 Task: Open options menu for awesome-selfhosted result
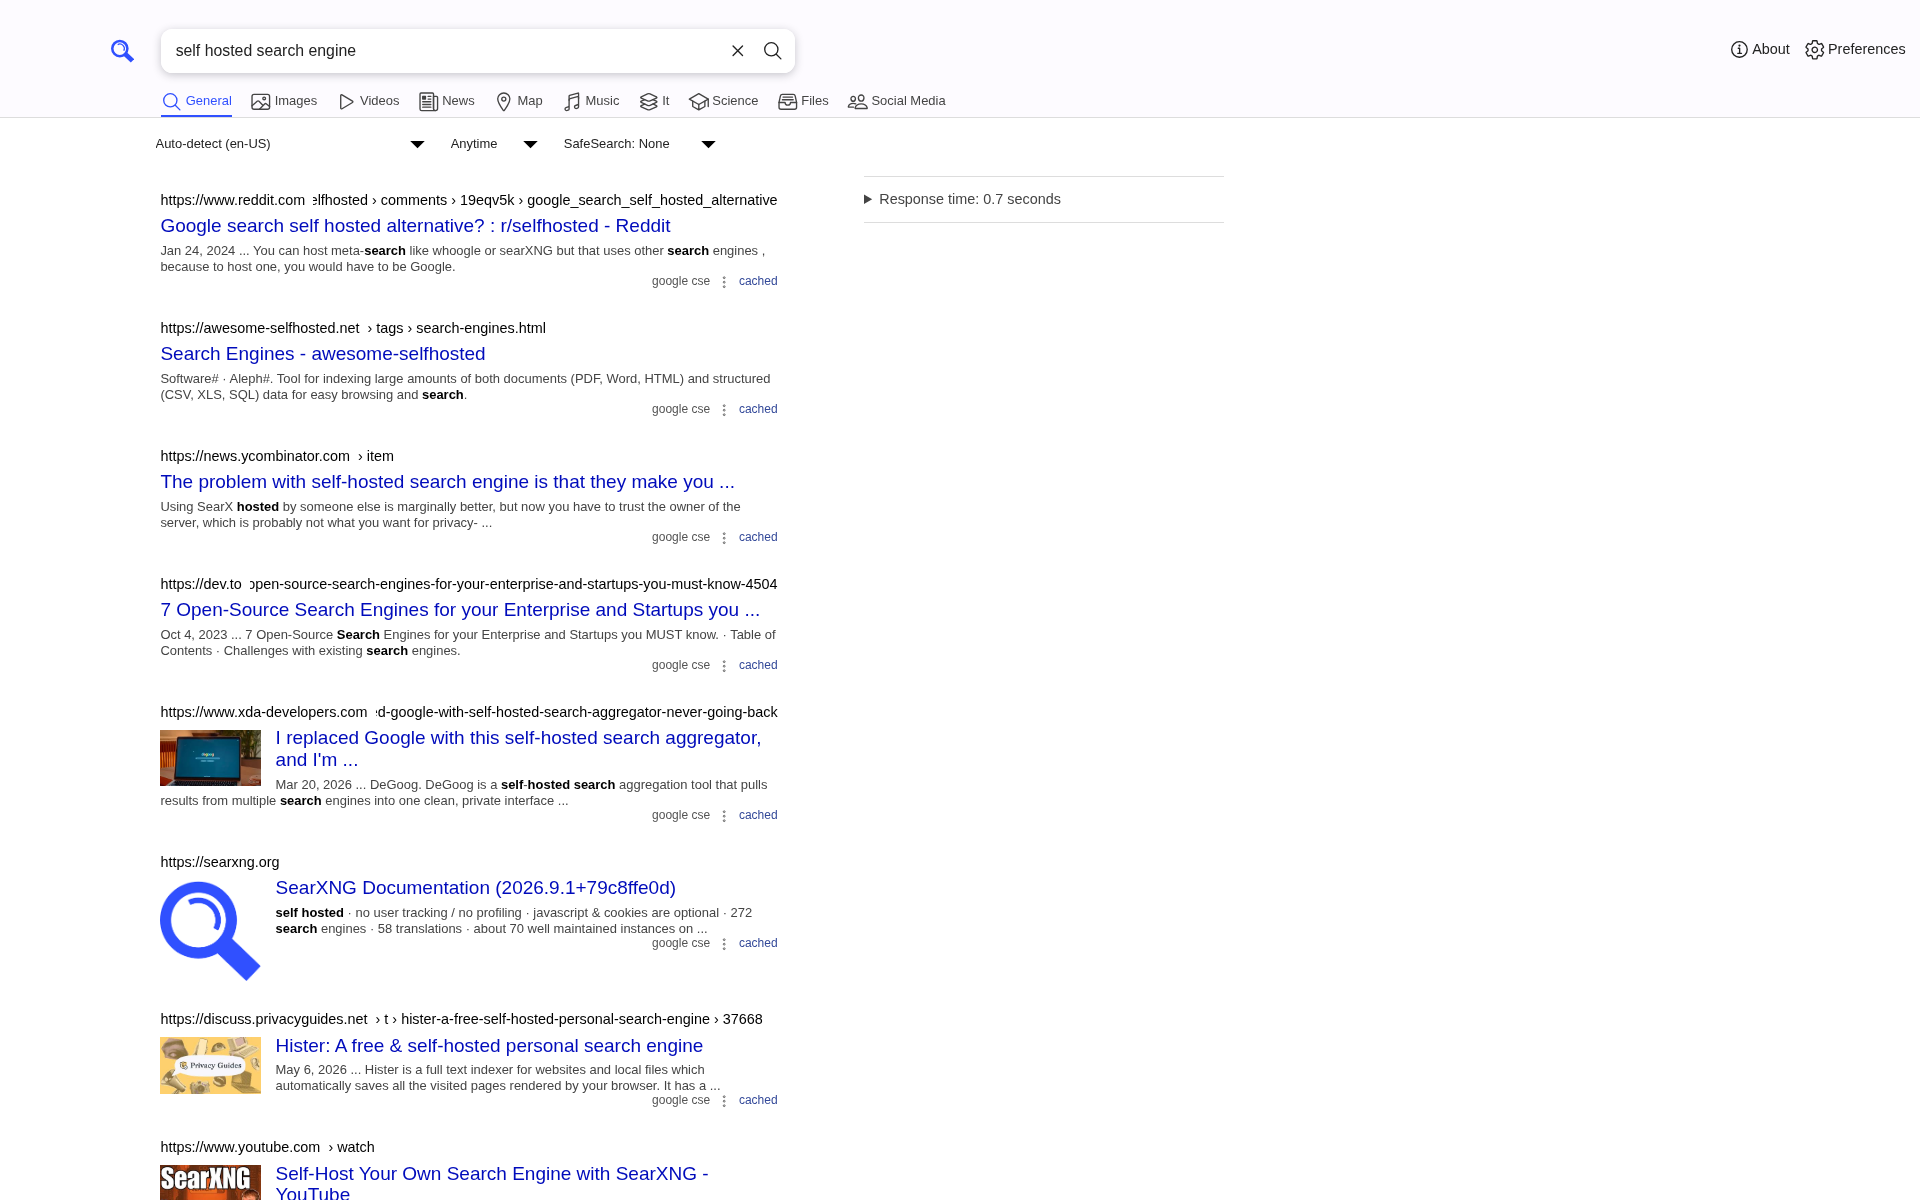(x=724, y=410)
